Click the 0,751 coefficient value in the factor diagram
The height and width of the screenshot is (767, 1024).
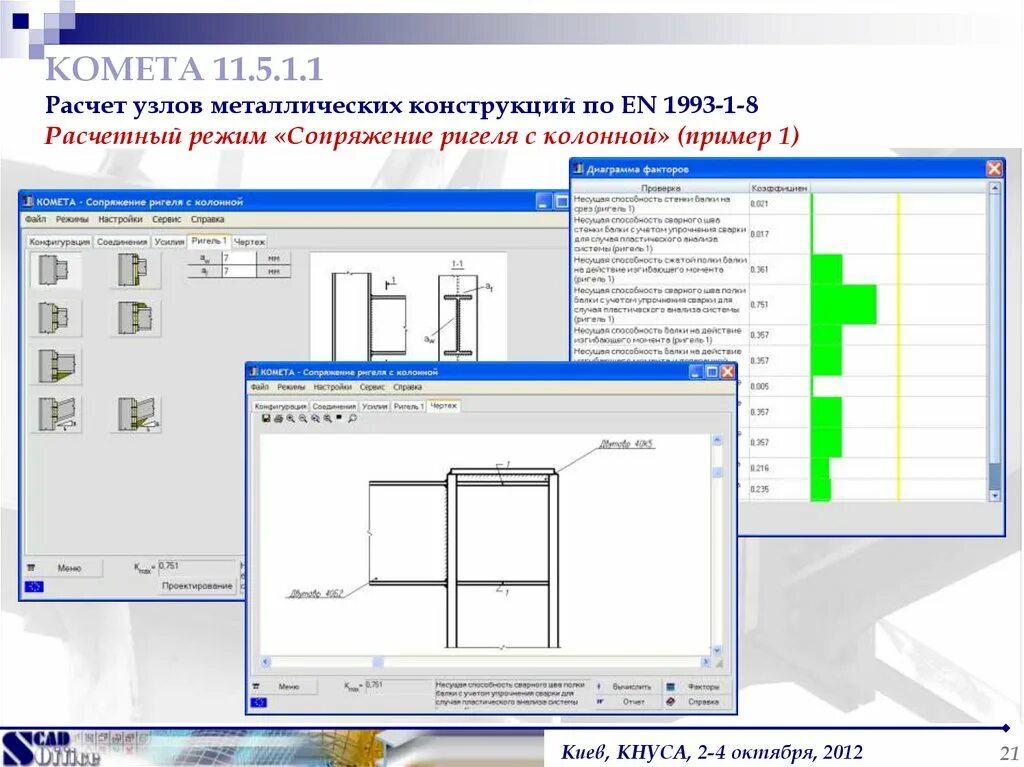pos(760,304)
